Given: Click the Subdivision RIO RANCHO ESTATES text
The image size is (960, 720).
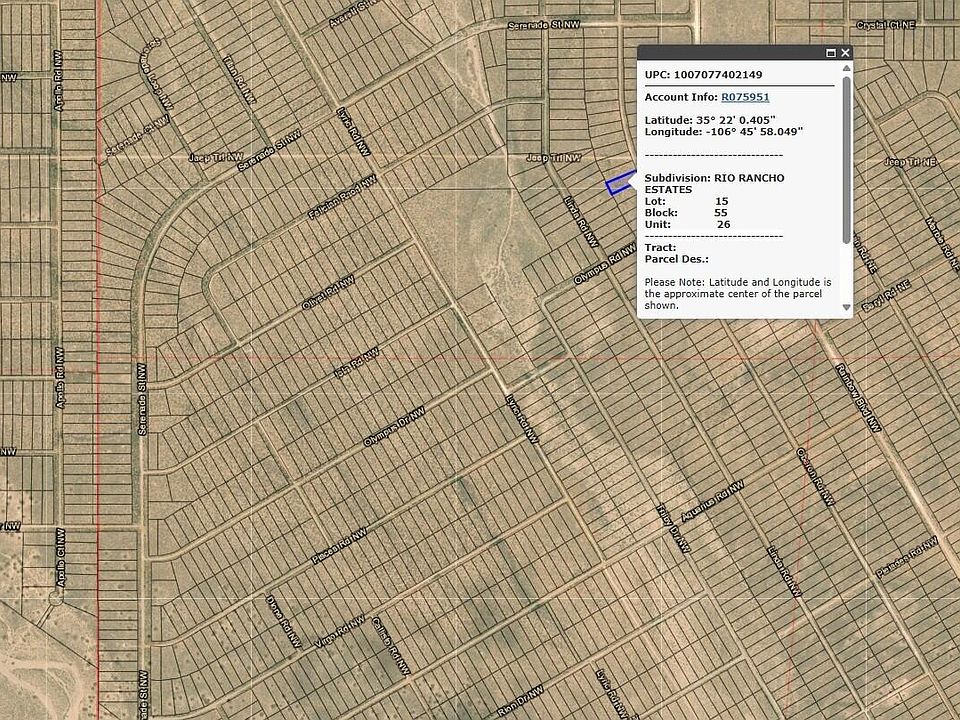Looking at the screenshot, I should coord(714,184).
